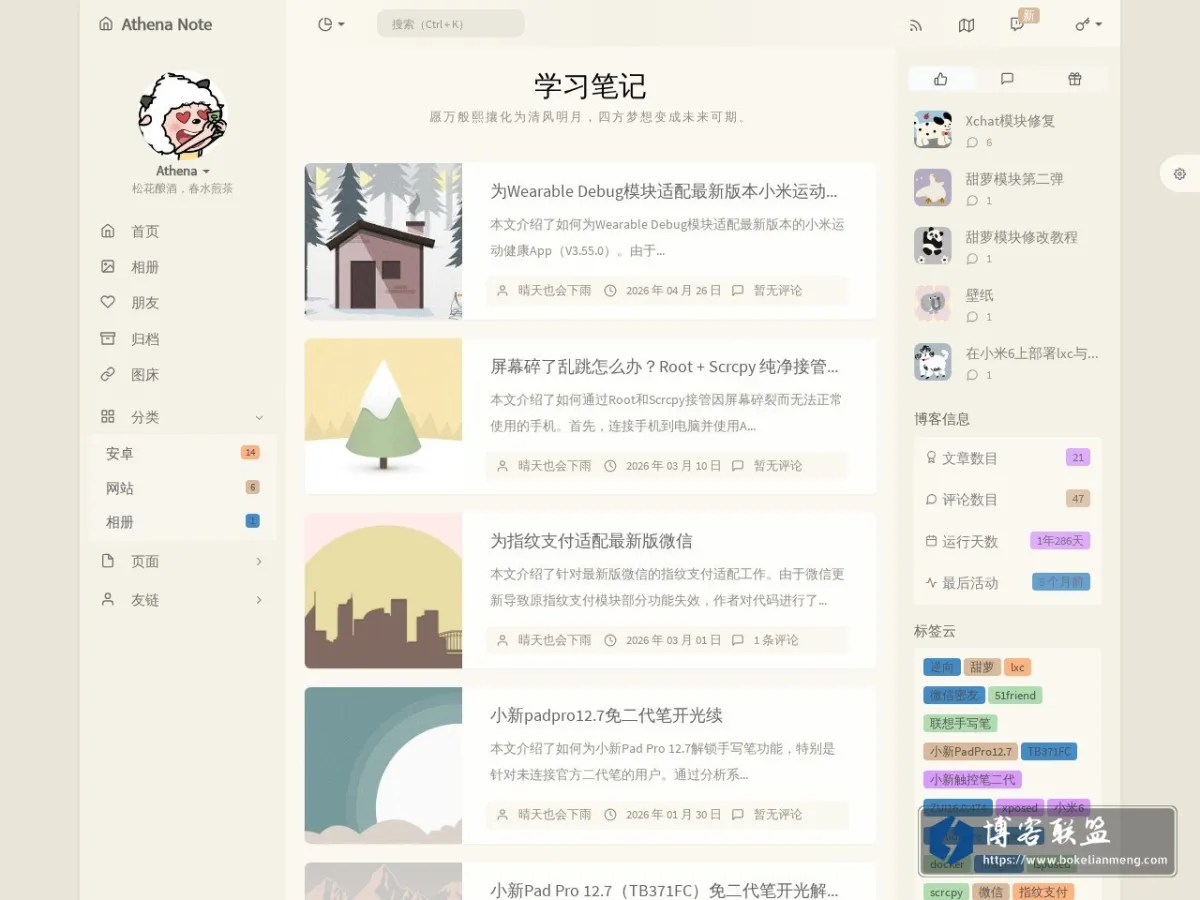Open the clock/theme dropdown in the header
This screenshot has height=900, width=1200.
331,24
